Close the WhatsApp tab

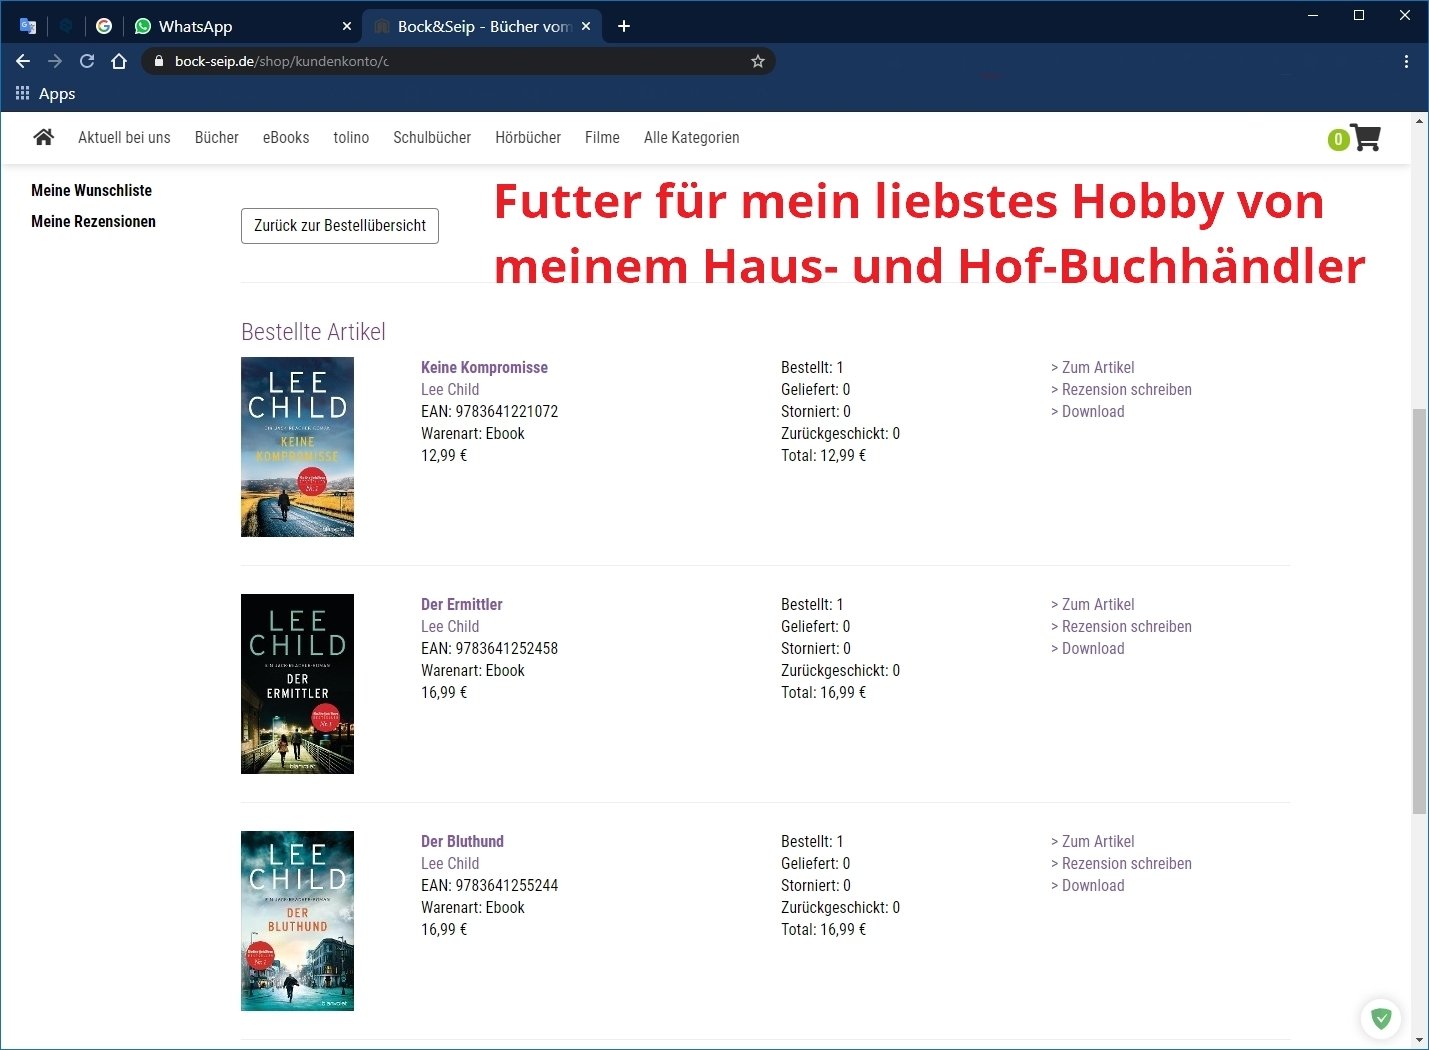[347, 26]
